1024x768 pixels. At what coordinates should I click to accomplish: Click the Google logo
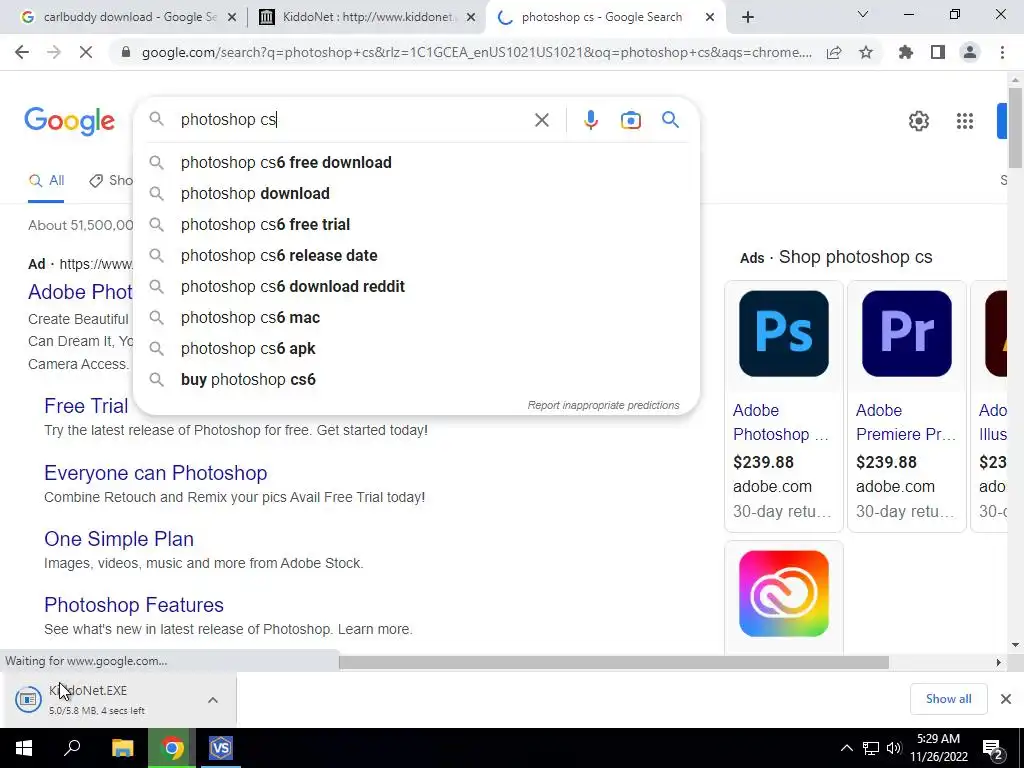[69, 121]
